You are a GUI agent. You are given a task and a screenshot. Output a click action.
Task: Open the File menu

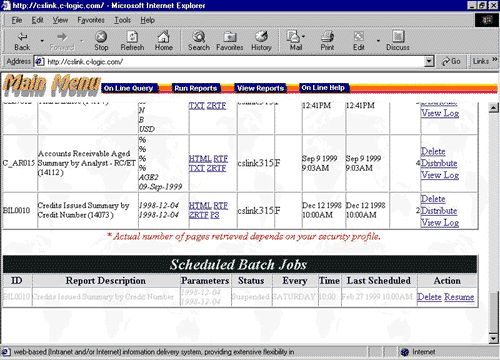click(17, 20)
